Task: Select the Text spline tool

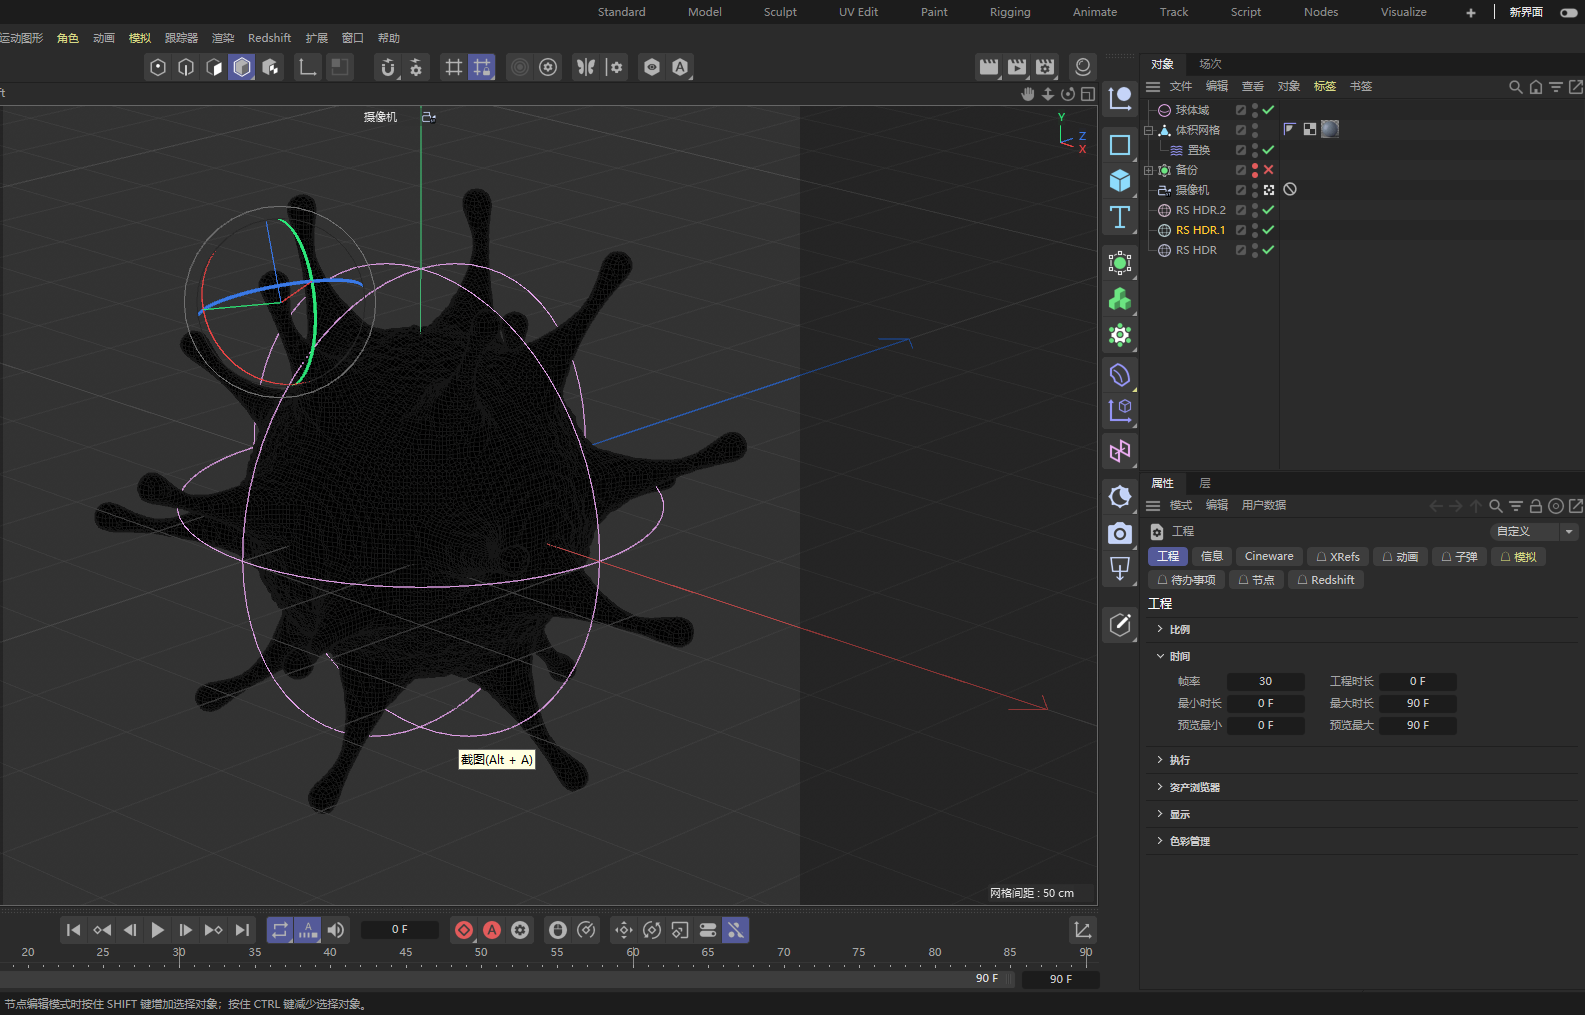Action: [x=1120, y=217]
